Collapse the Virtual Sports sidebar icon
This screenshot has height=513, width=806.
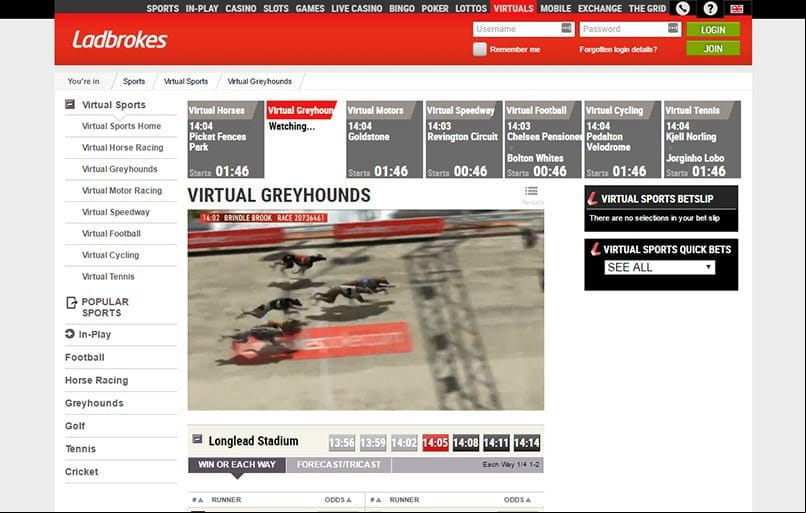(70, 104)
